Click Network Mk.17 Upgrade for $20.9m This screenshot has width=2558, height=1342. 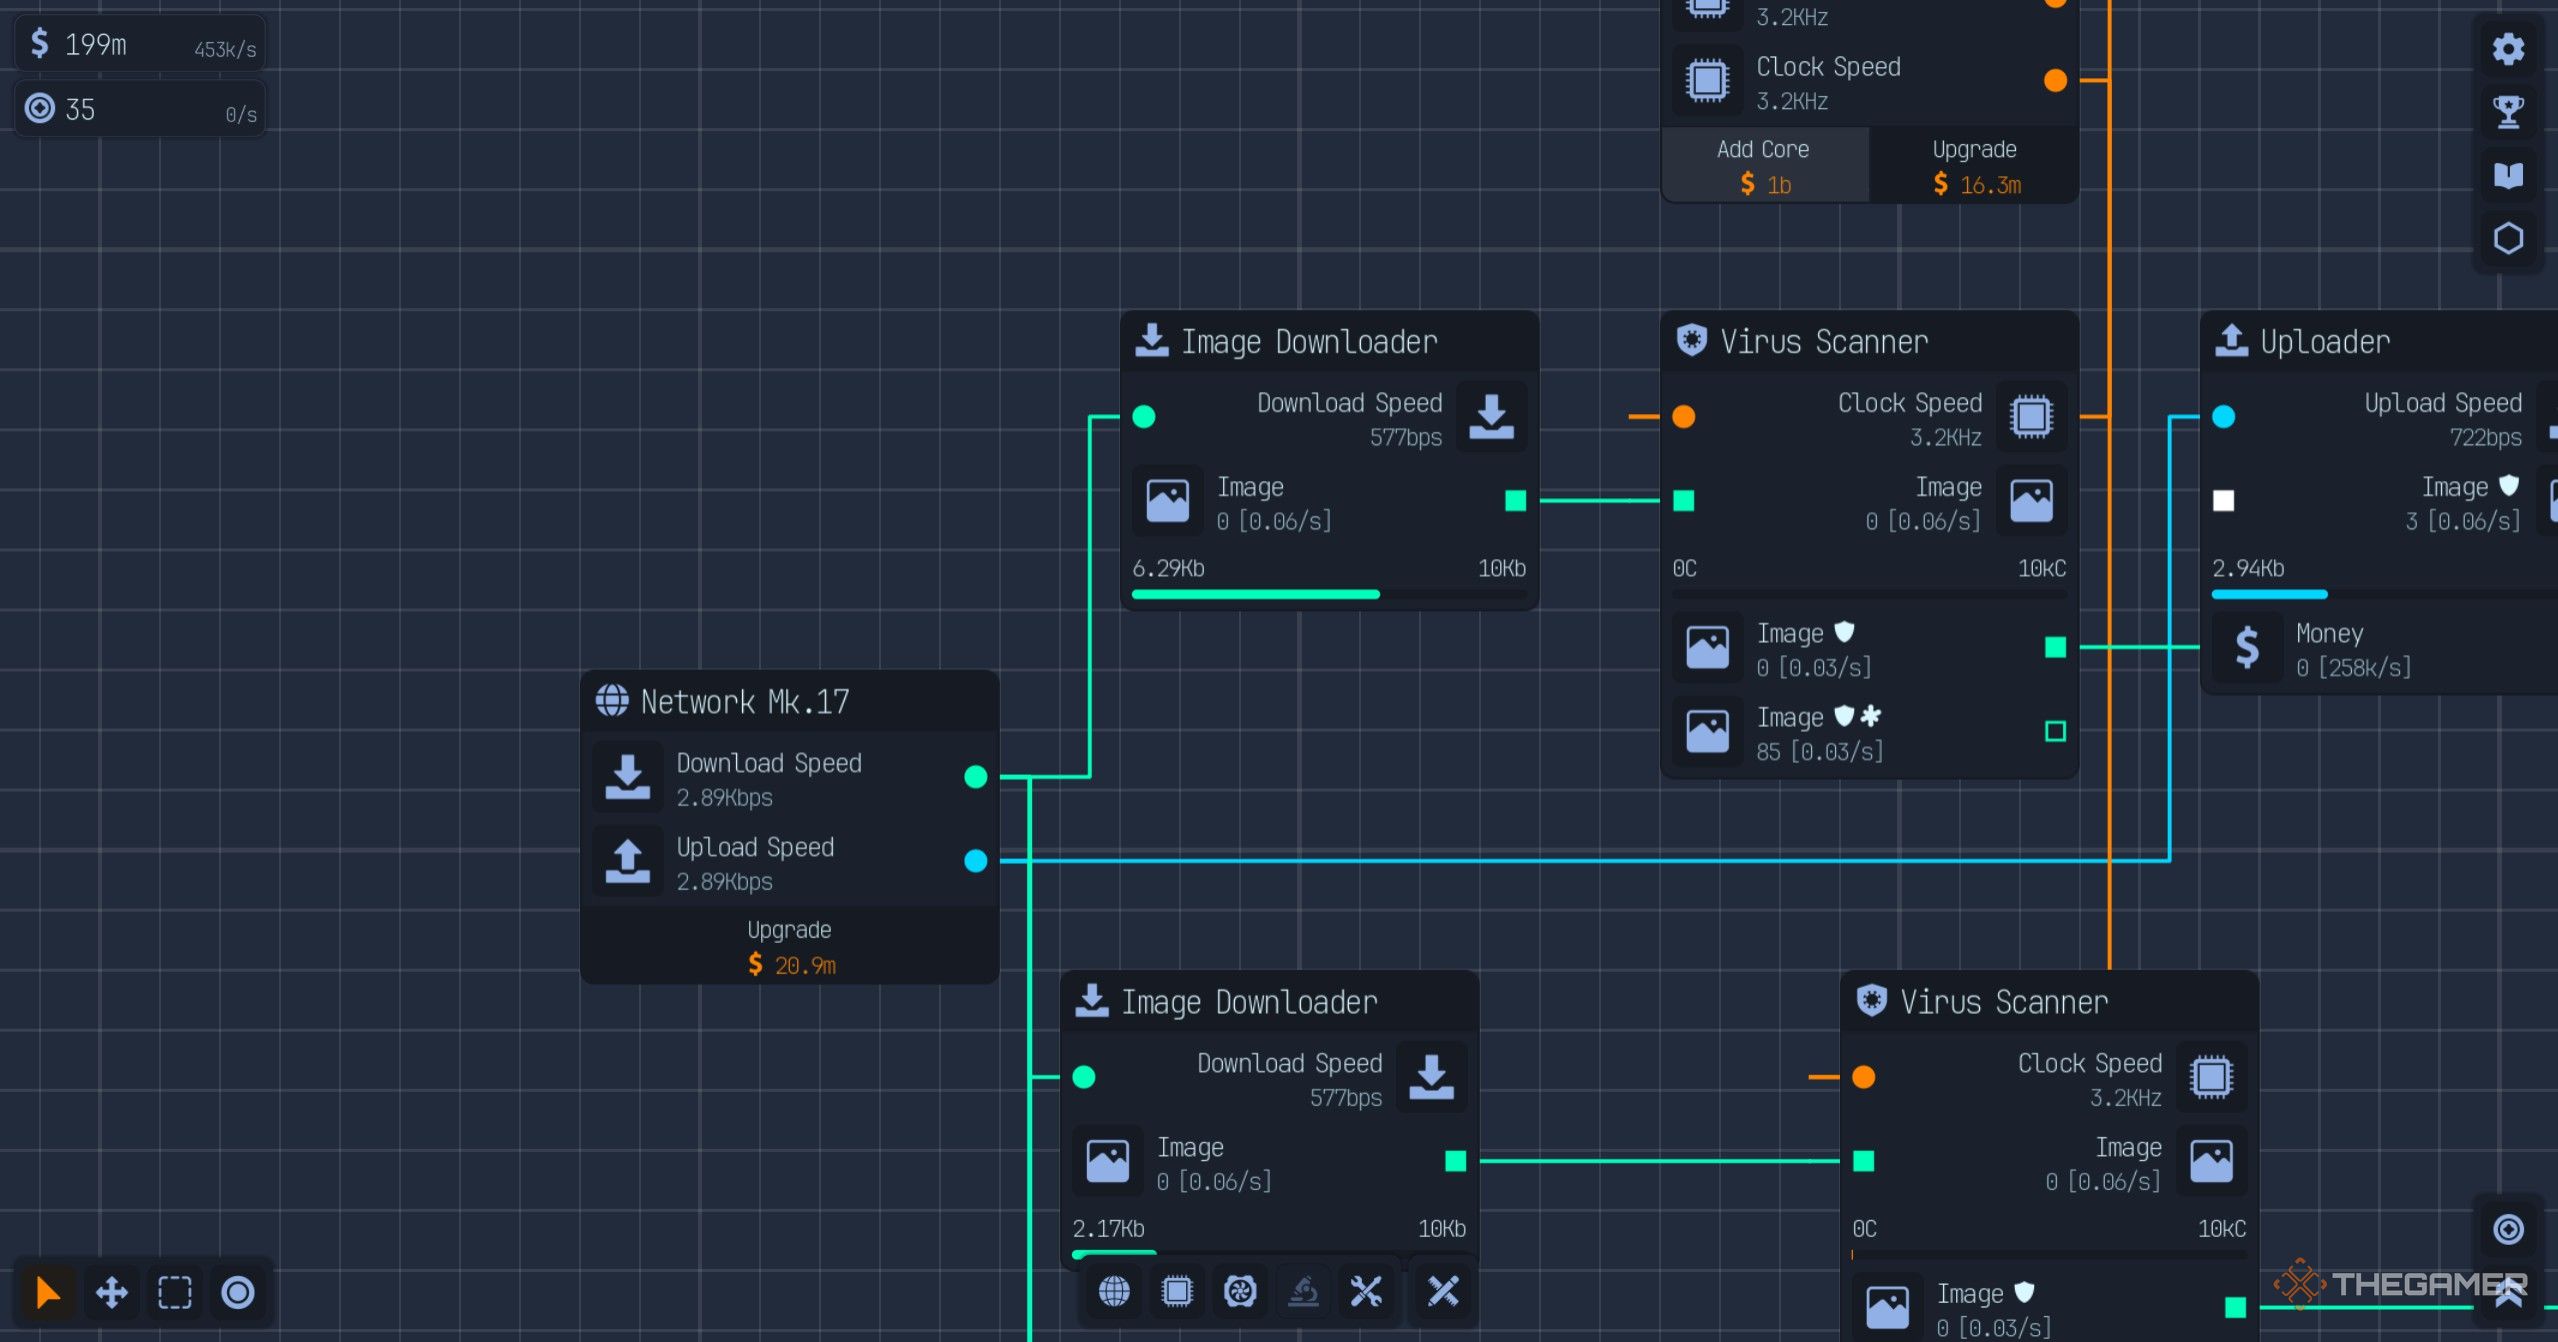point(790,947)
